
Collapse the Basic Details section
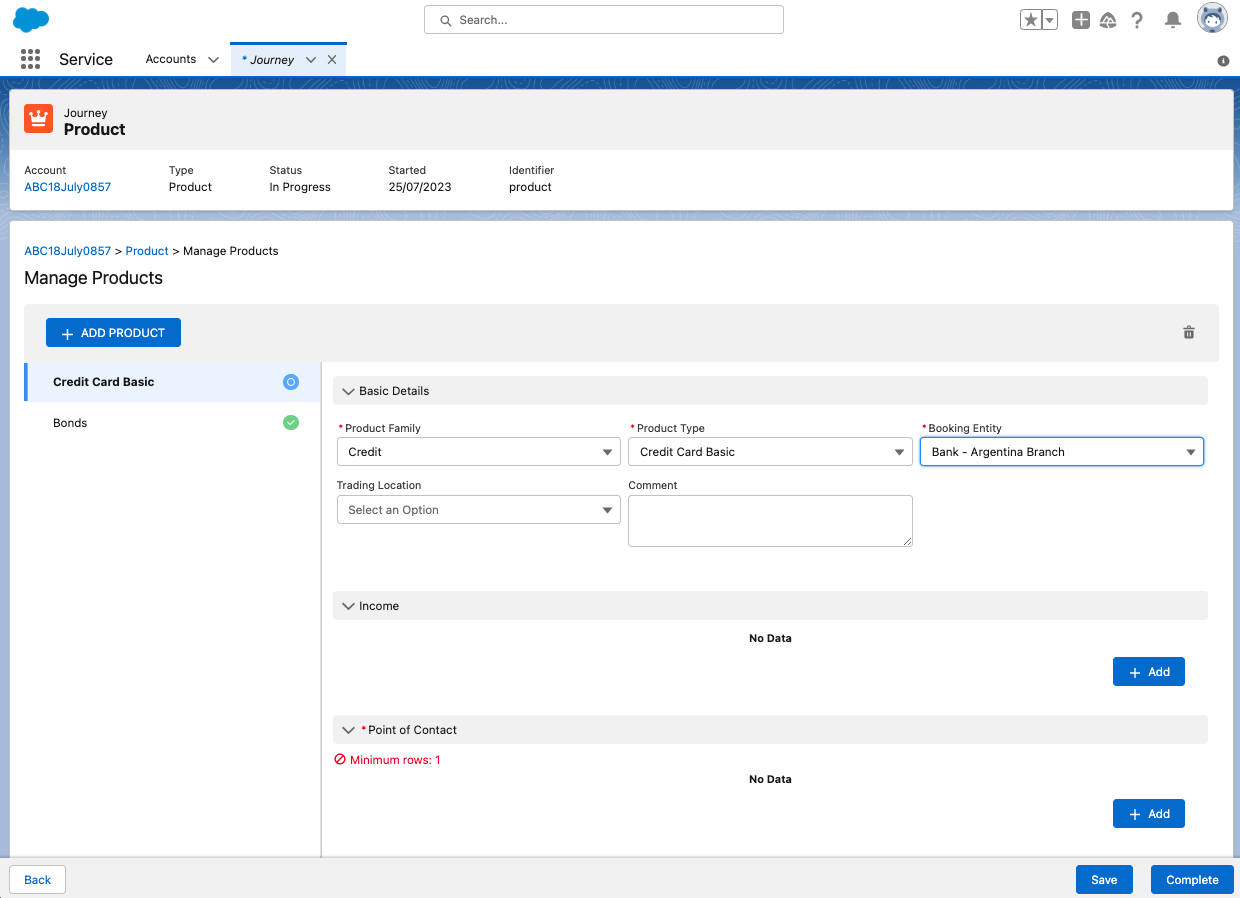point(349,391)
